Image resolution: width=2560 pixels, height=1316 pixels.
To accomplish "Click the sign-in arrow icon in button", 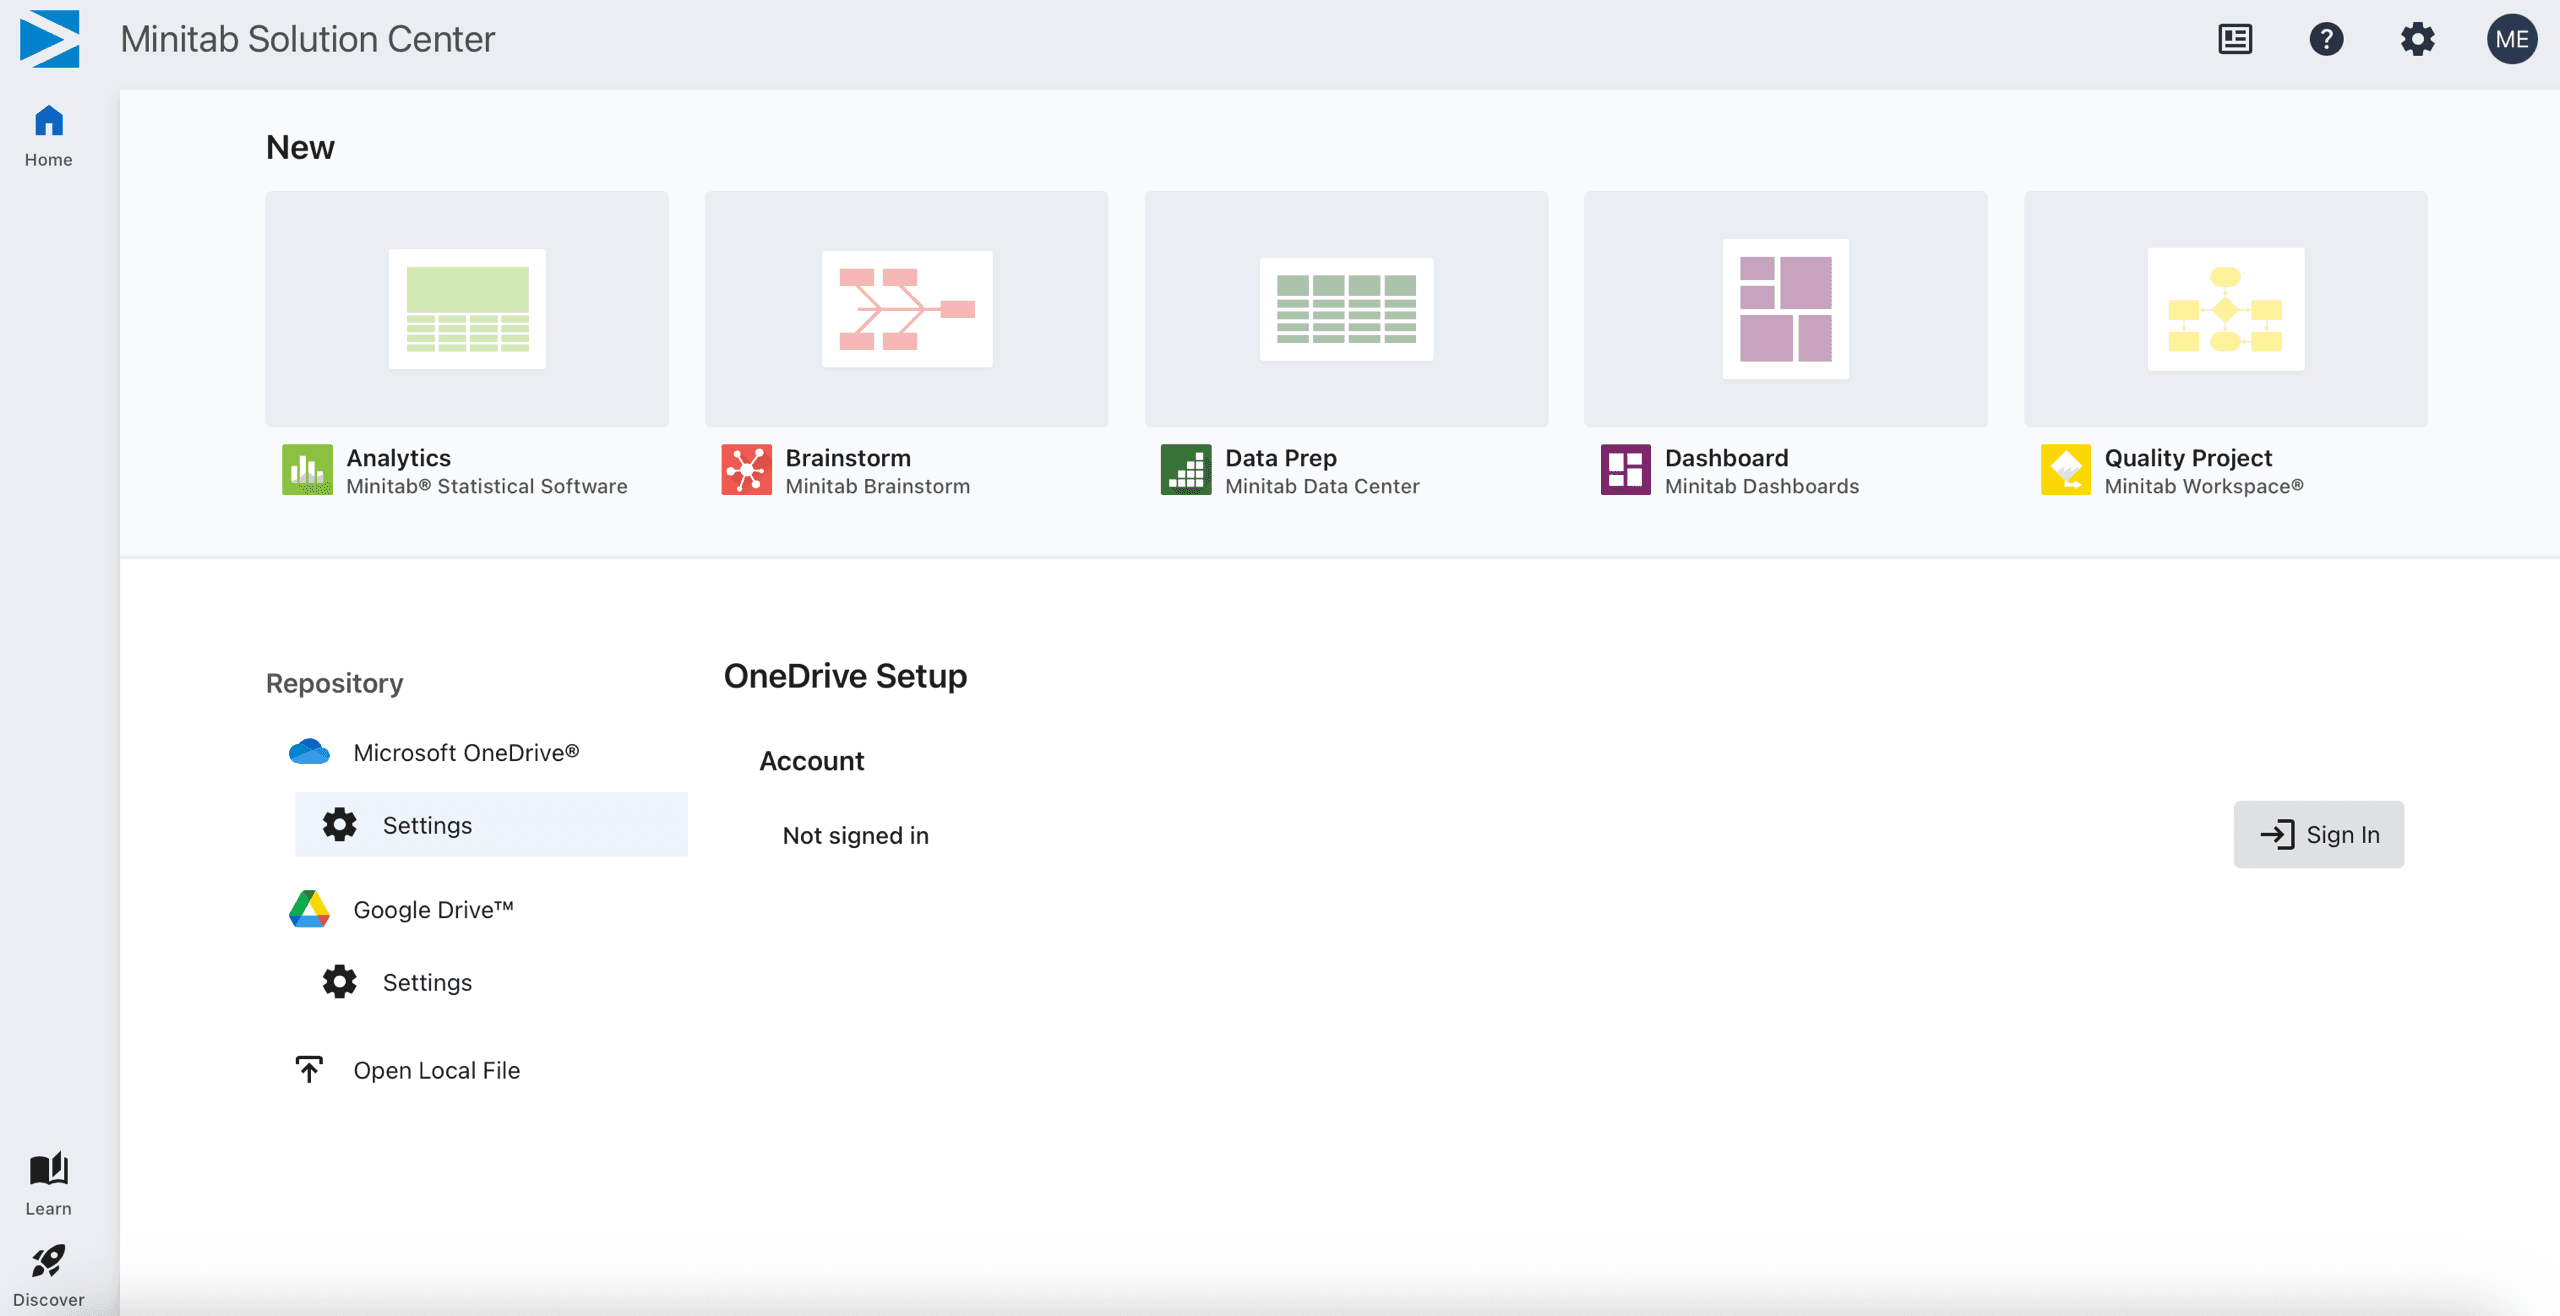I will pyautogui.click(x=2276, y=834).
